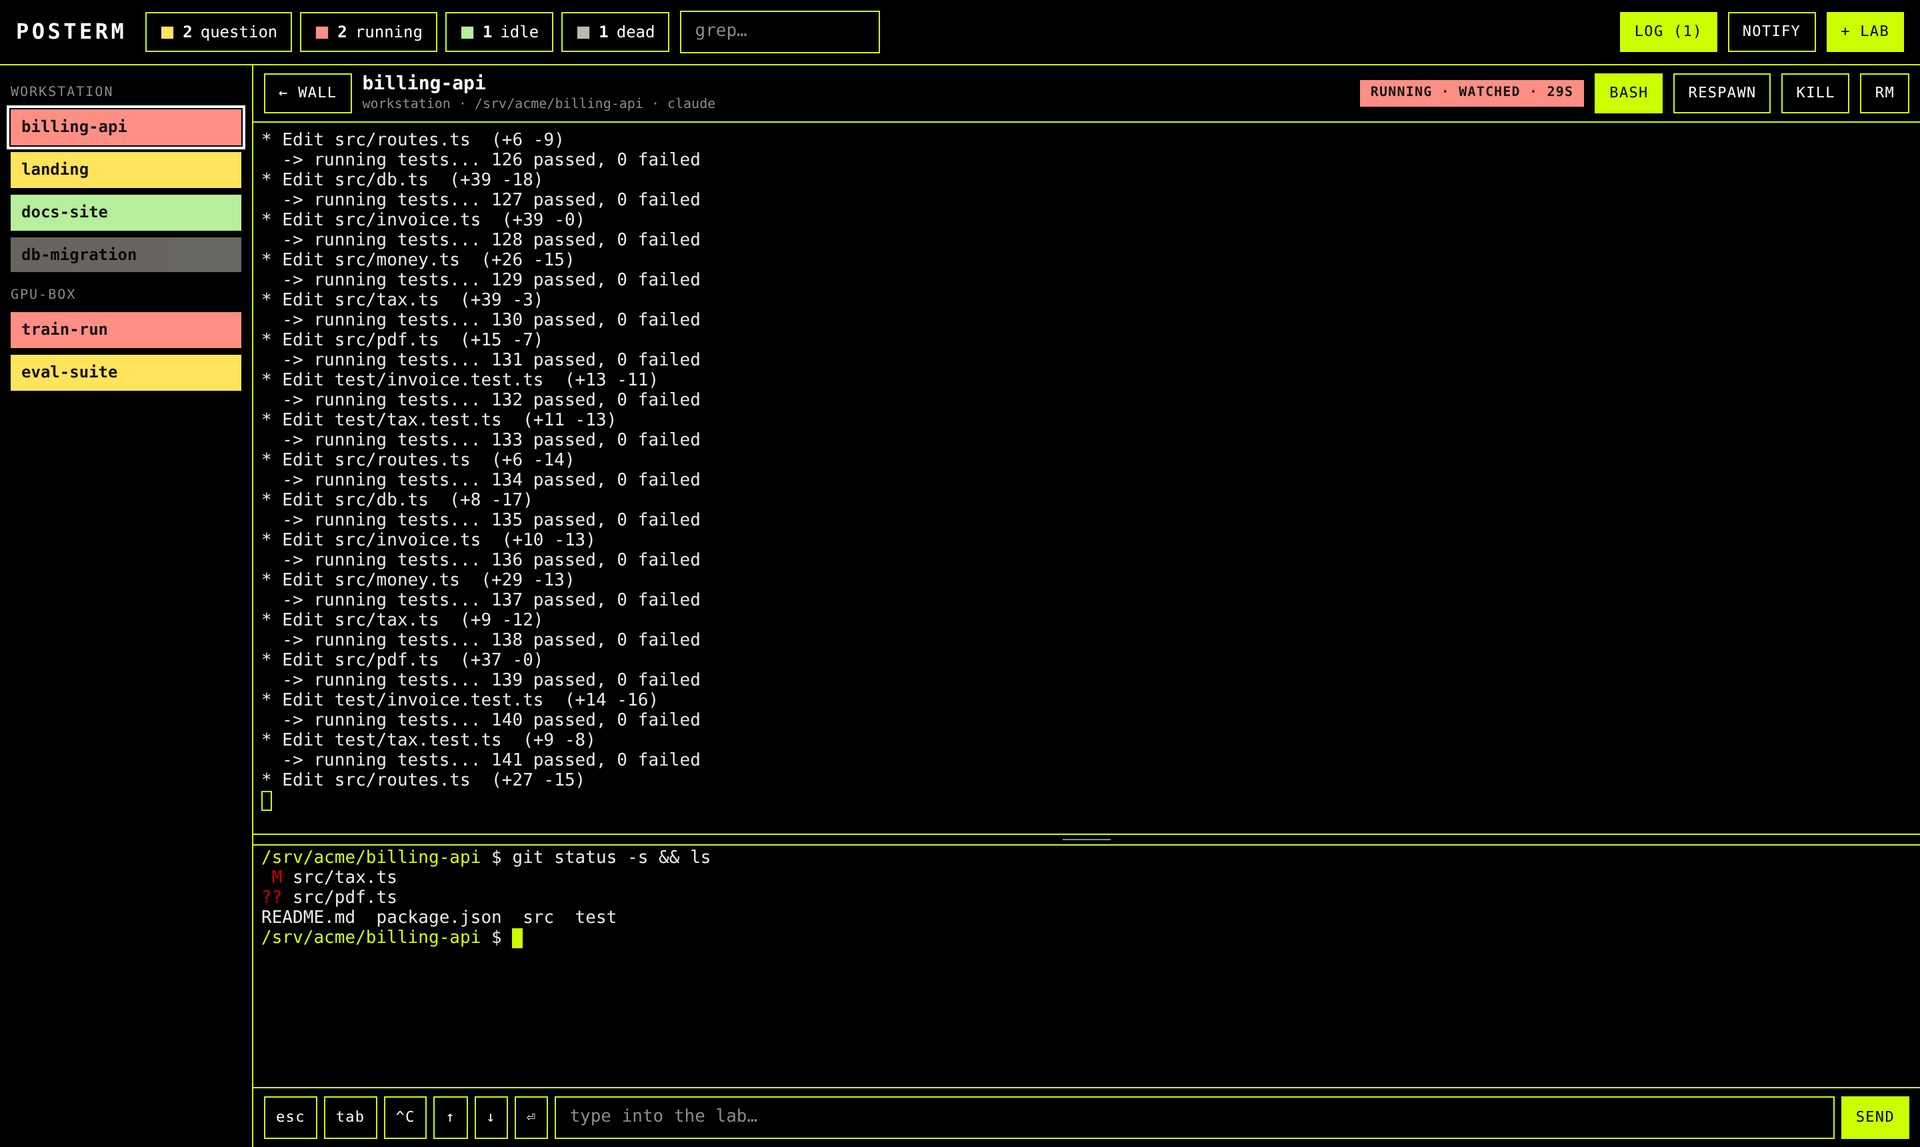This screenshot has height=1147, width=1920.
Task: Open the LOG (1) panel
Action: coord(1668,32)
